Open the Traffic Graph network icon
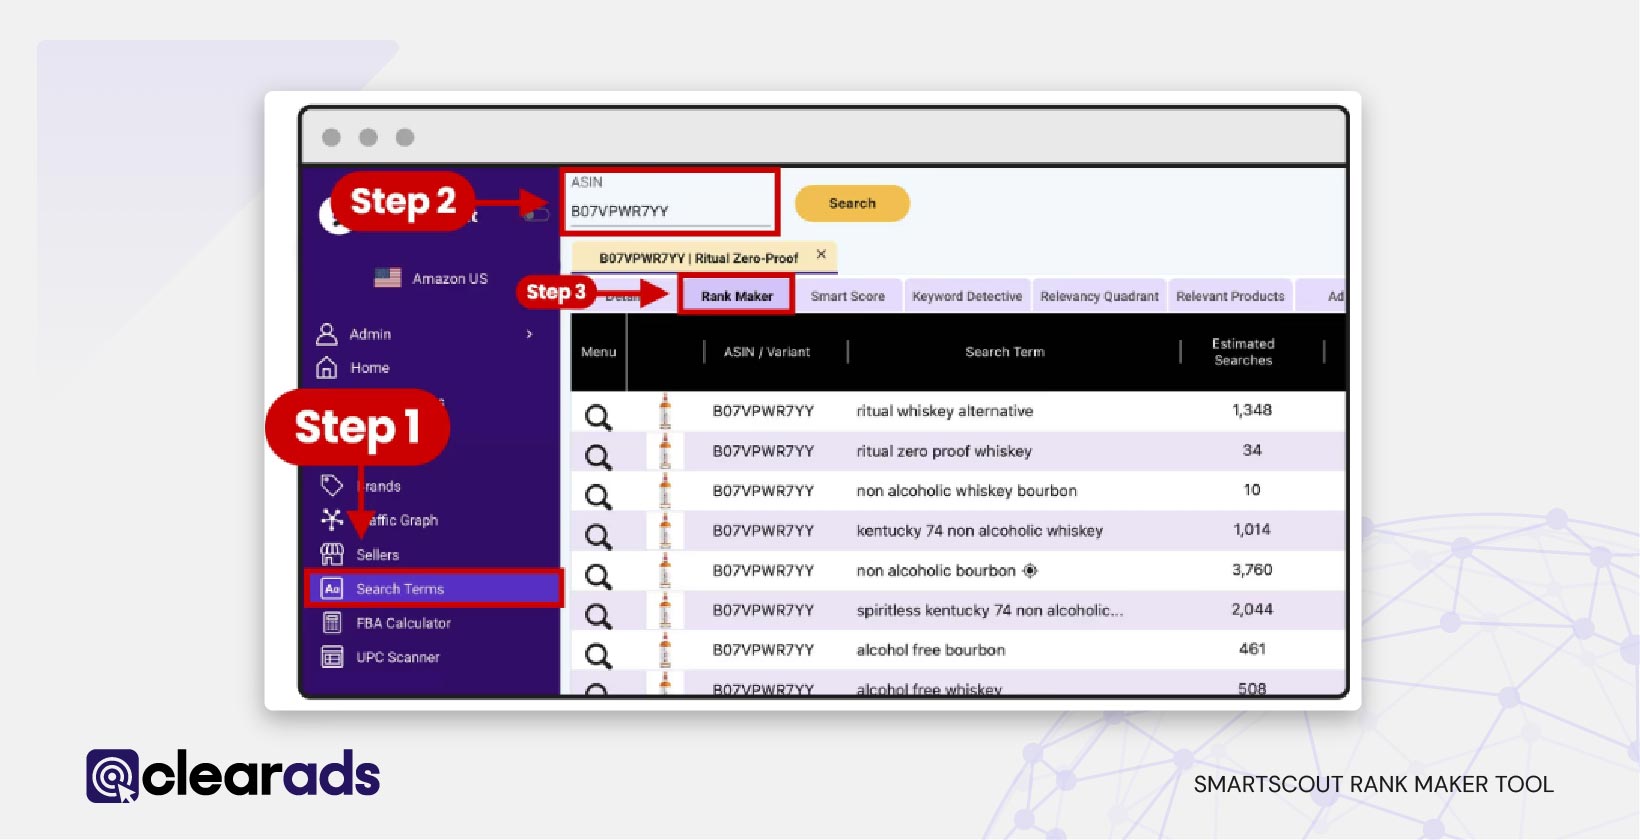 [x=332, y=519]
